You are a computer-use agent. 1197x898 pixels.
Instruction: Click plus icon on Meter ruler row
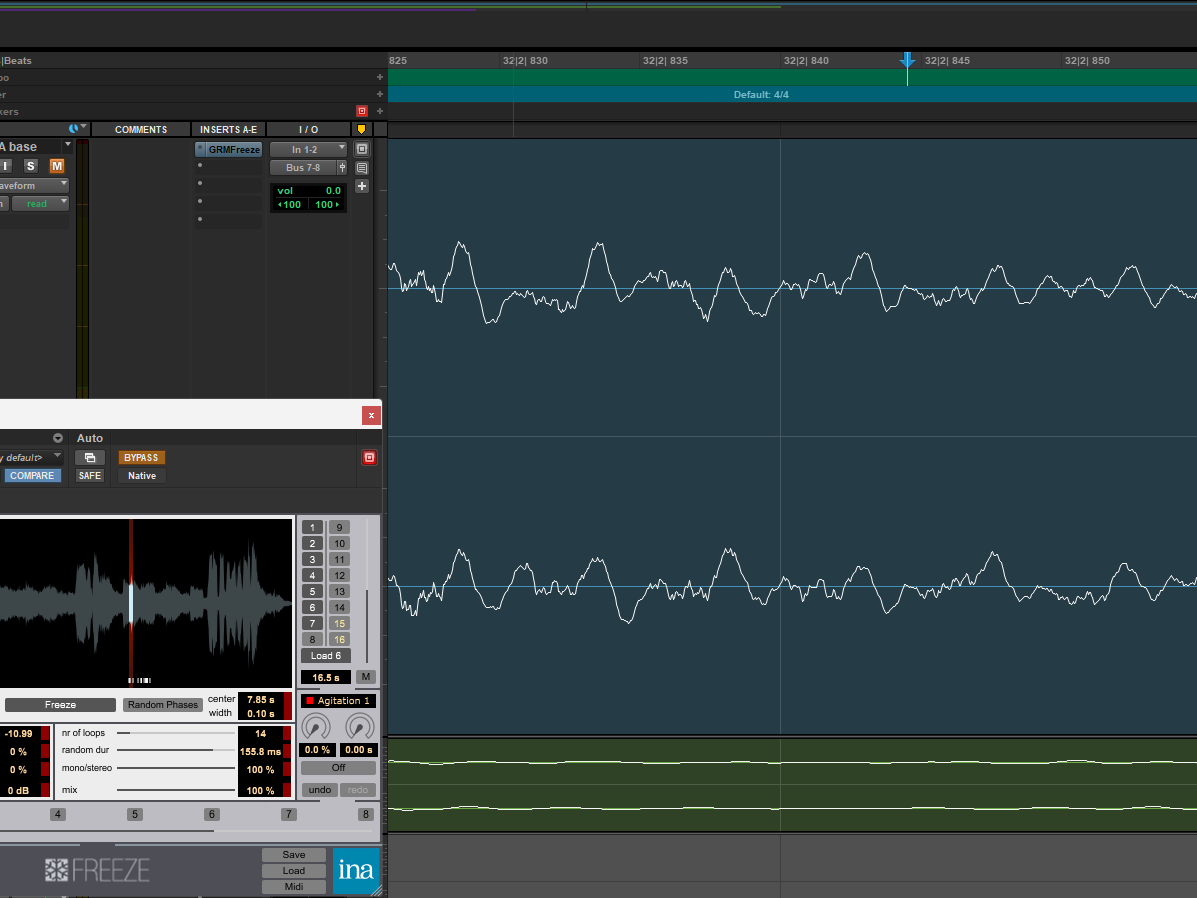pyautogui.click(x=379, y=94)
